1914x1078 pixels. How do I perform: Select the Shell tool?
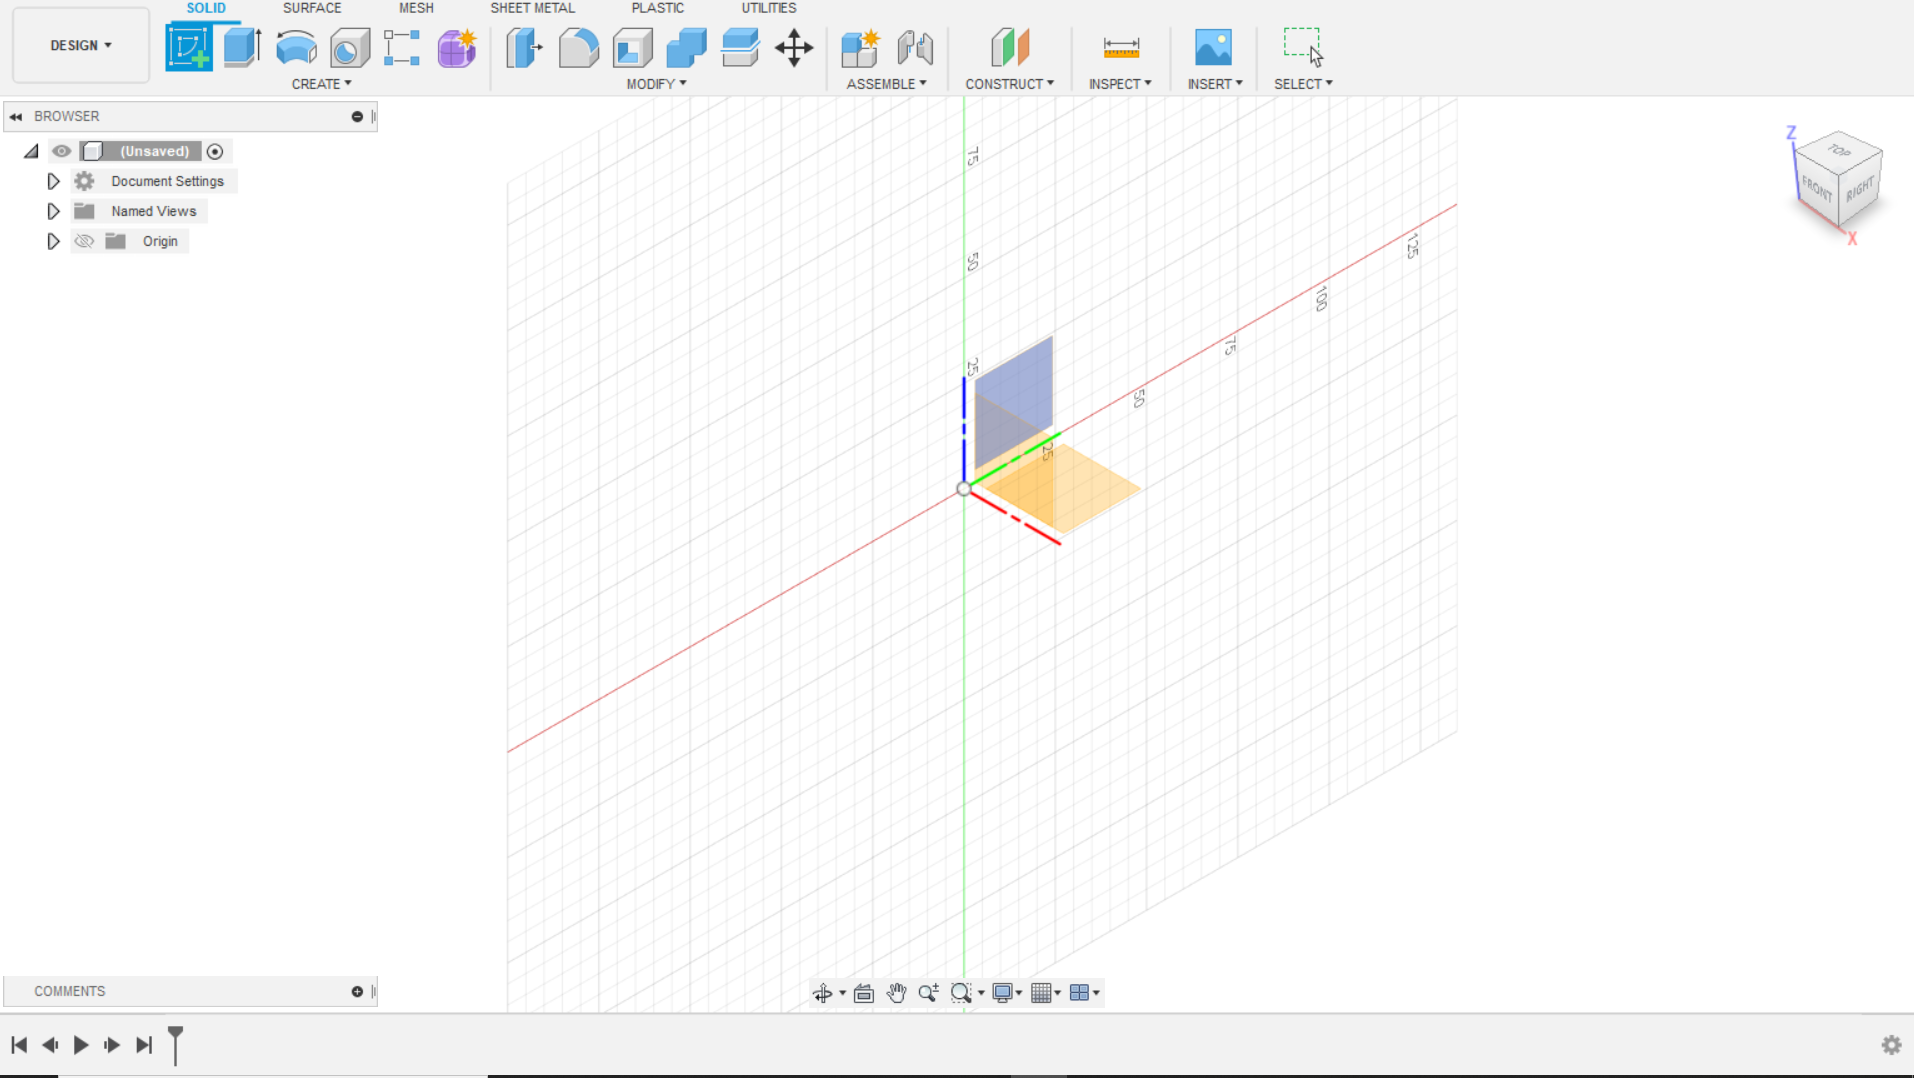click(x=632, y=48)
